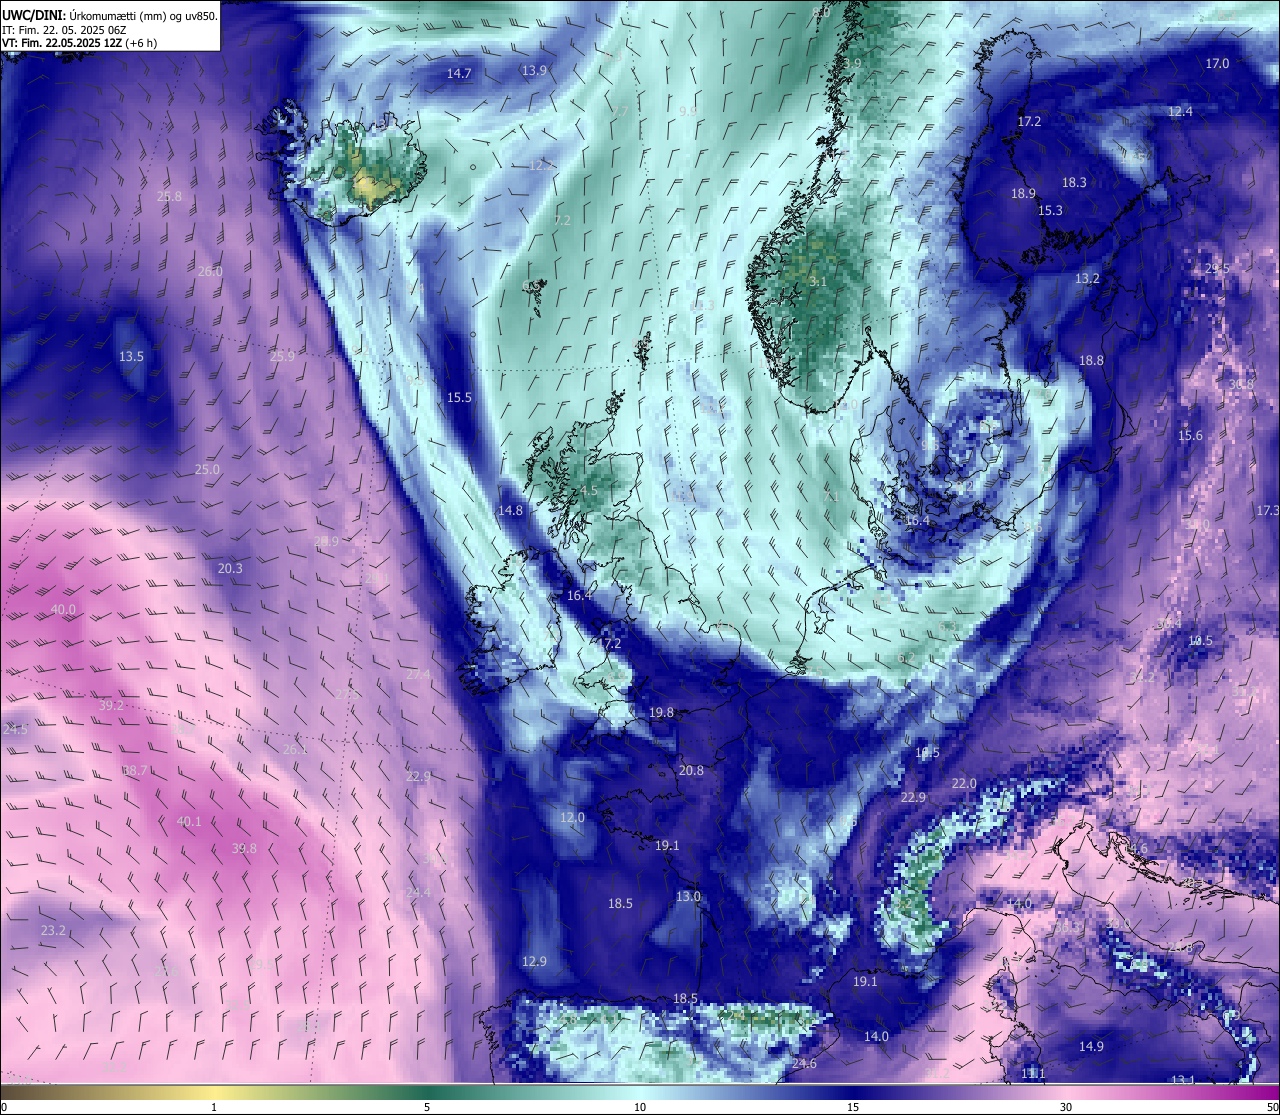Click the 14.8 value label
Viewport: 1280px width, 1115px height.
coord(510,511)
